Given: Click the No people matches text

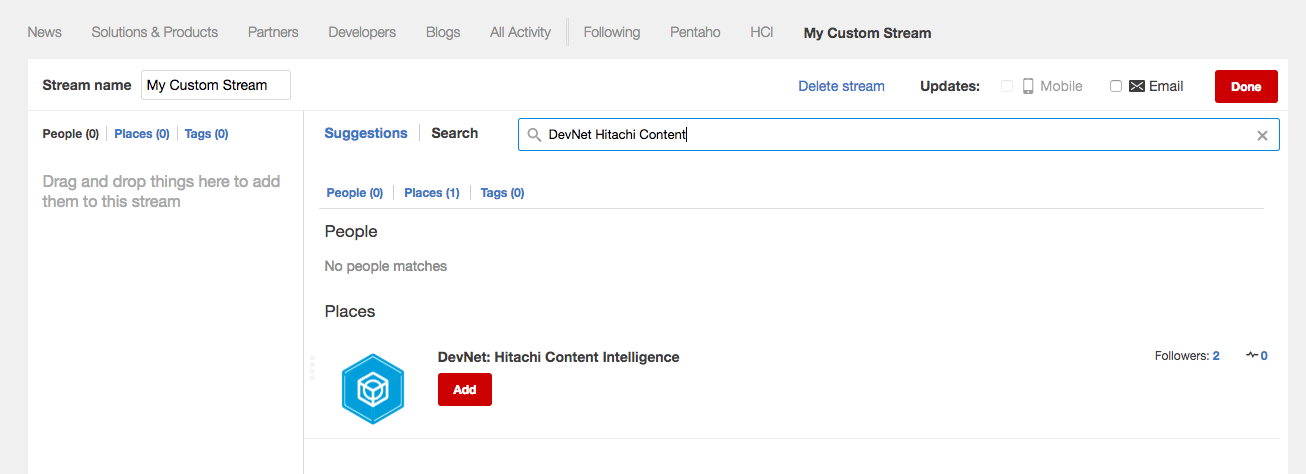Looking at the screenshot, I should tap(386, 266).
